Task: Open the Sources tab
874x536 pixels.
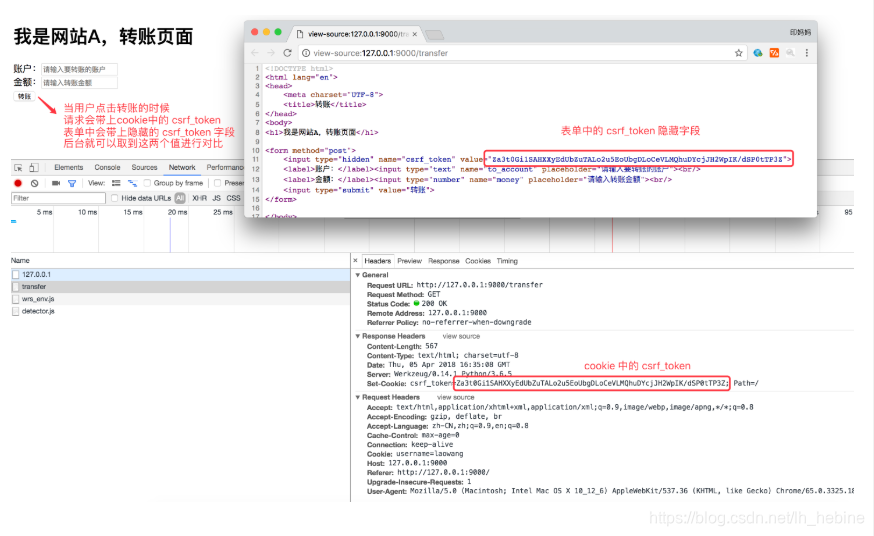Action: pos(144,168)
